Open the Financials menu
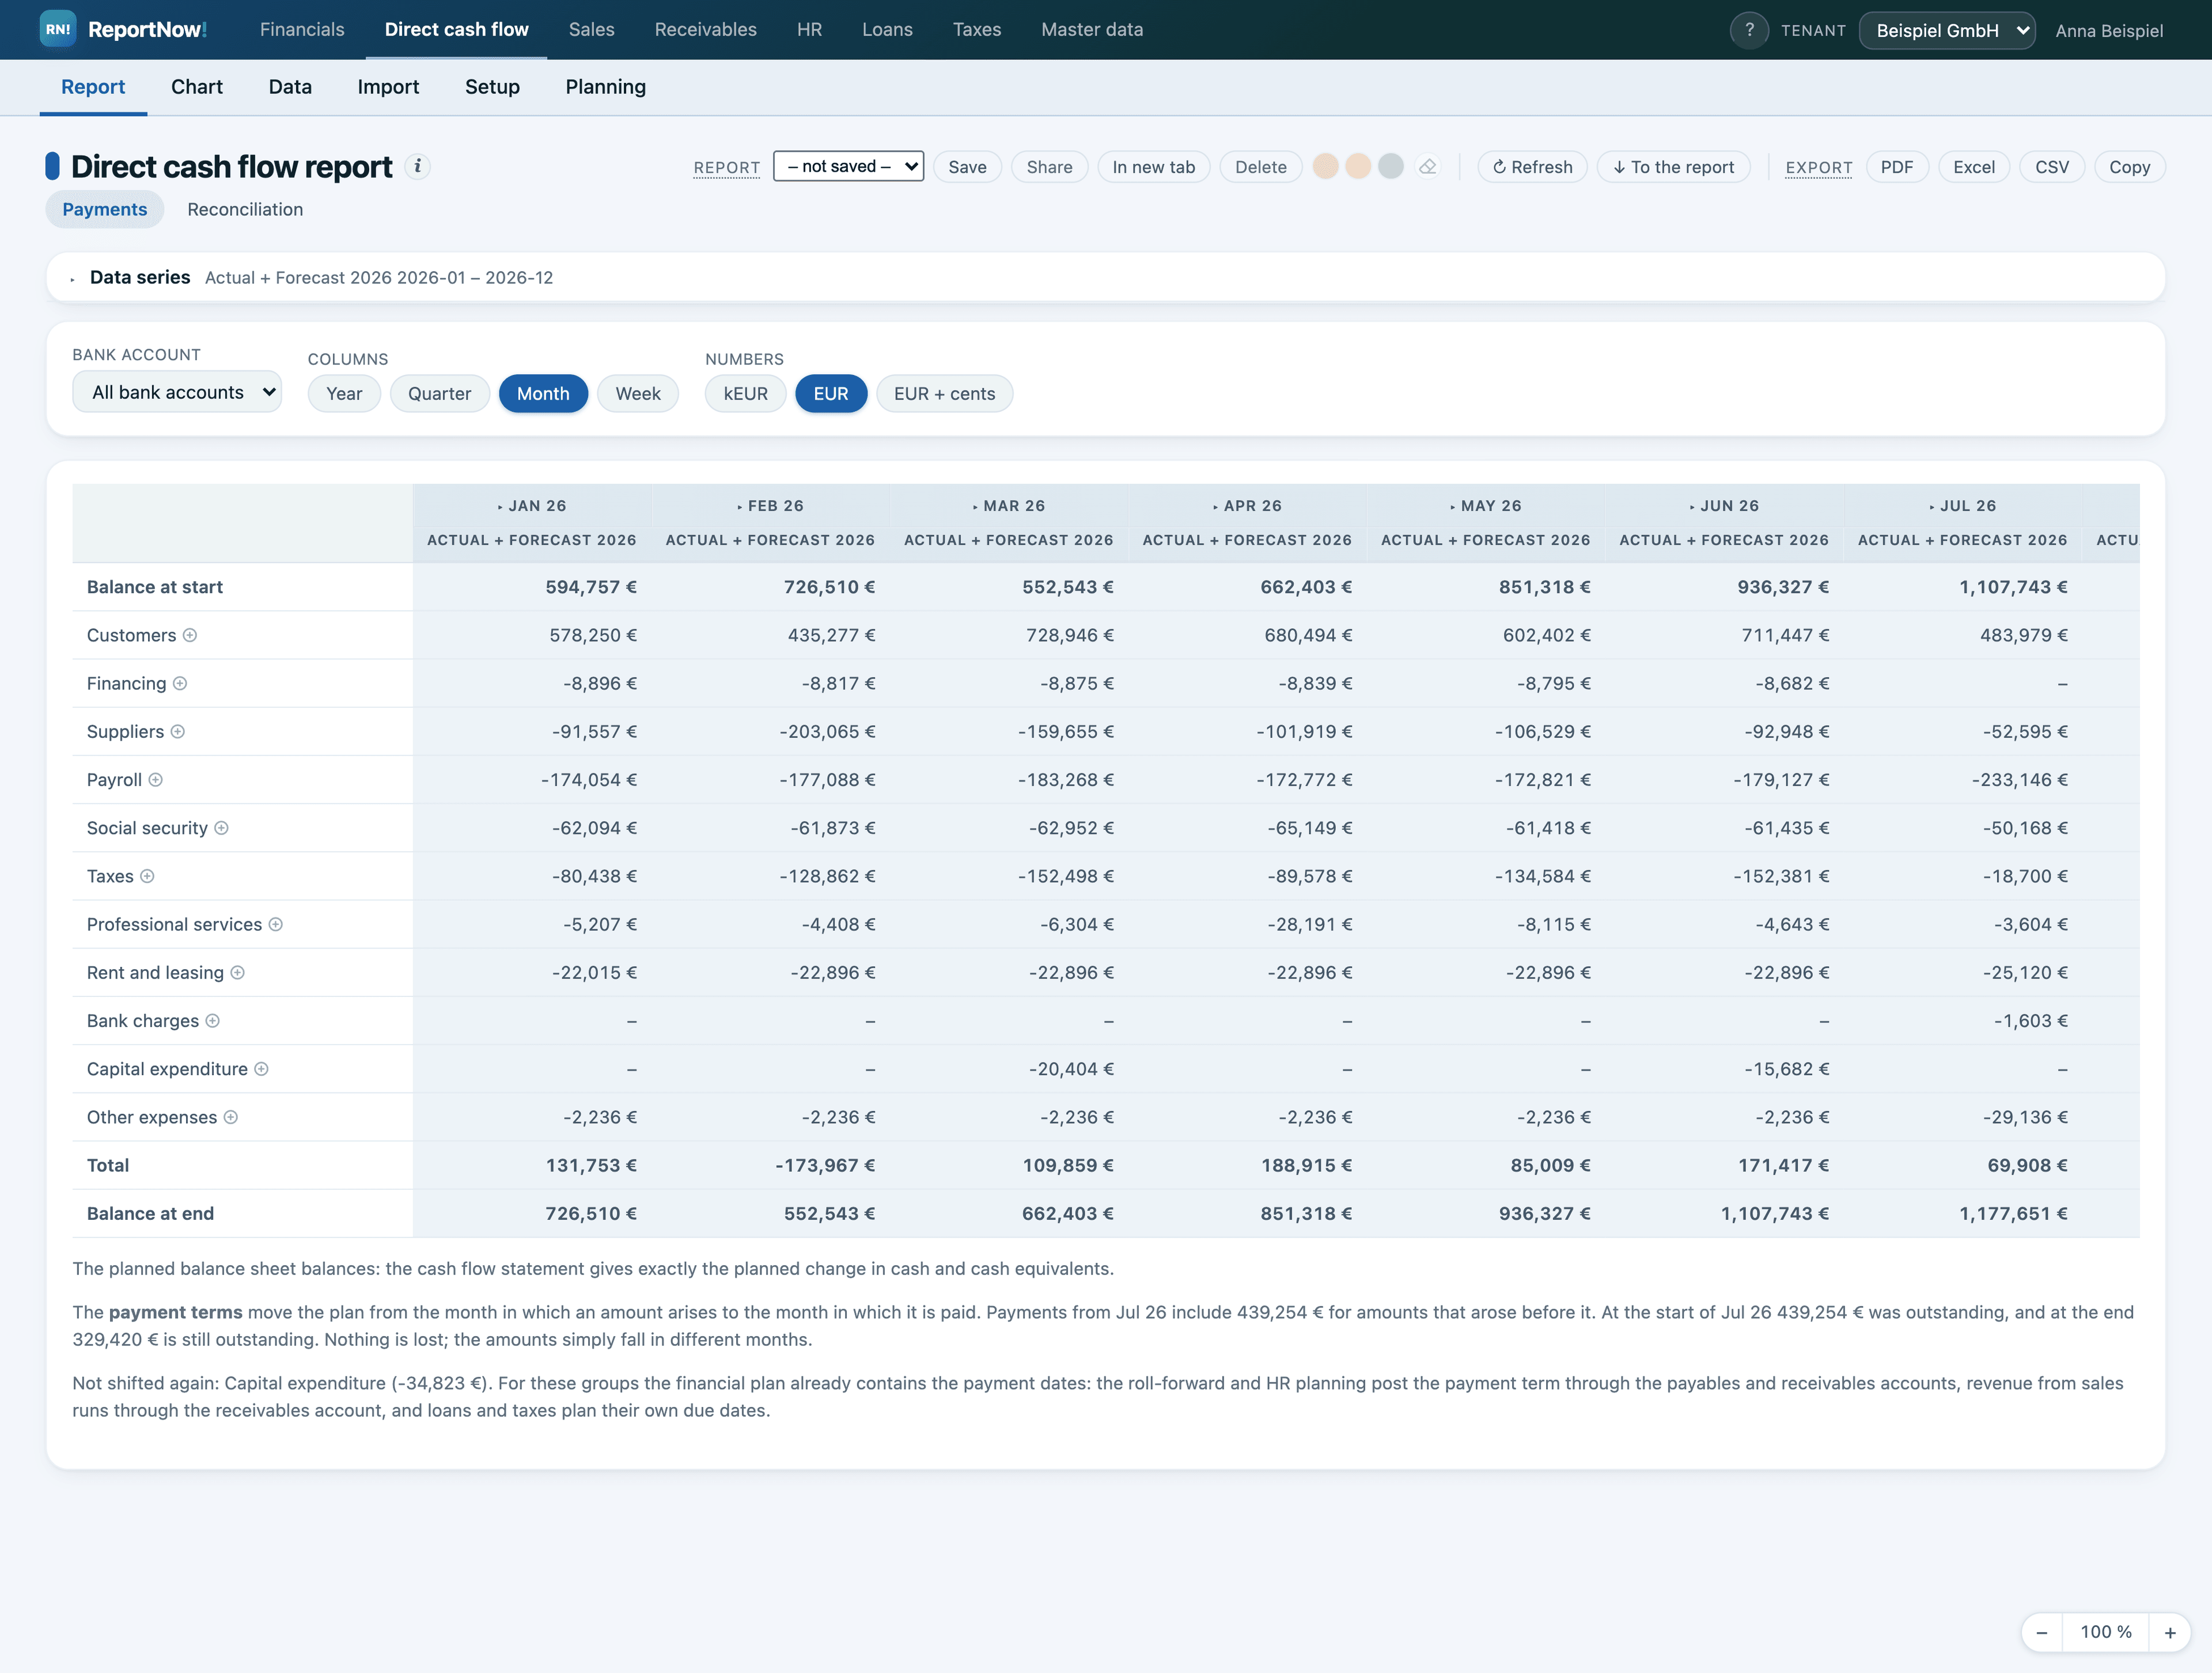Screen dimensions: 2212x1673 point(302,29)
